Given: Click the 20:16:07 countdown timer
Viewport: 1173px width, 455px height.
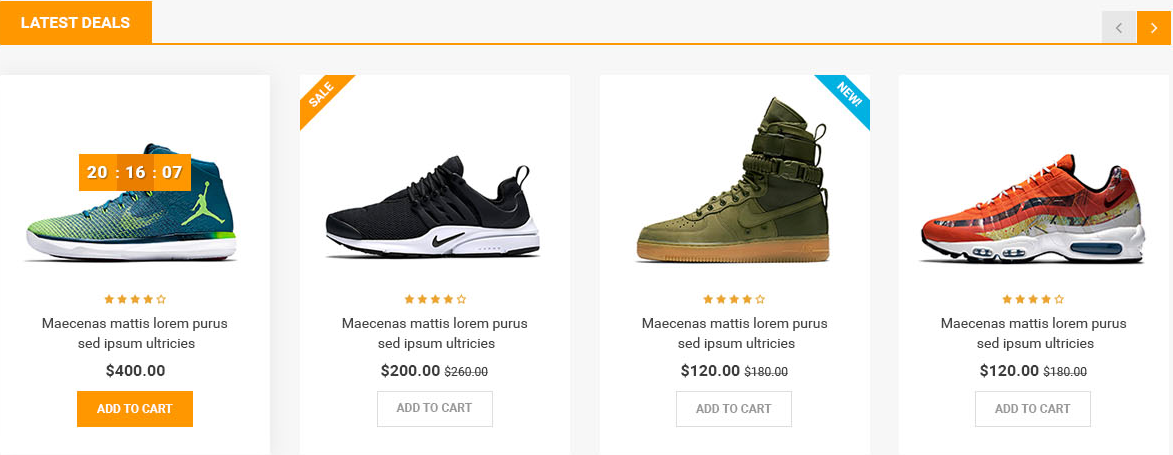Looking at the screenshot, I should [x=135, y=172].
